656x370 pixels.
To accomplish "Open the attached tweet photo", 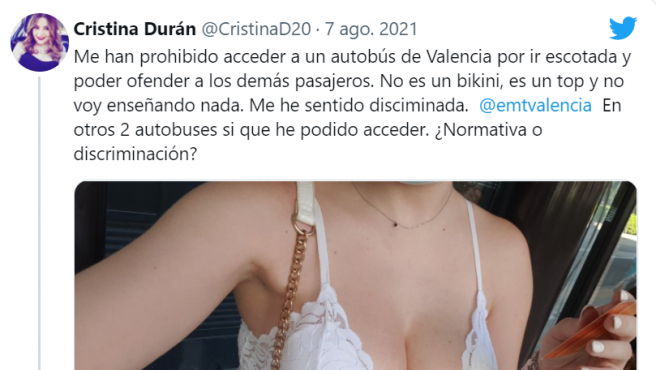I will click(356, 275).
